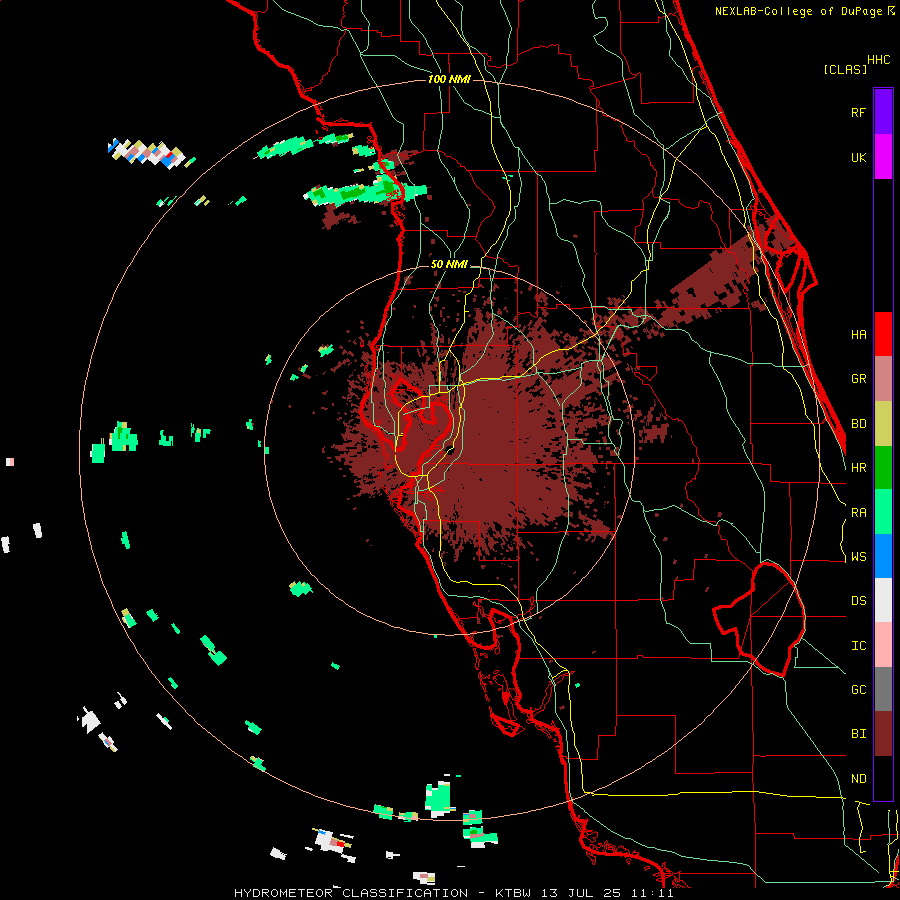Click the HYDROMETEOR CLASSIFICATION KTBW timestamp caption

coord(453,893)
